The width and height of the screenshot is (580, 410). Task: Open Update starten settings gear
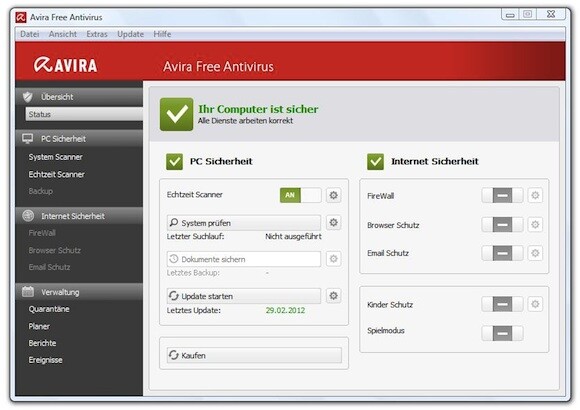click(333, 296)
